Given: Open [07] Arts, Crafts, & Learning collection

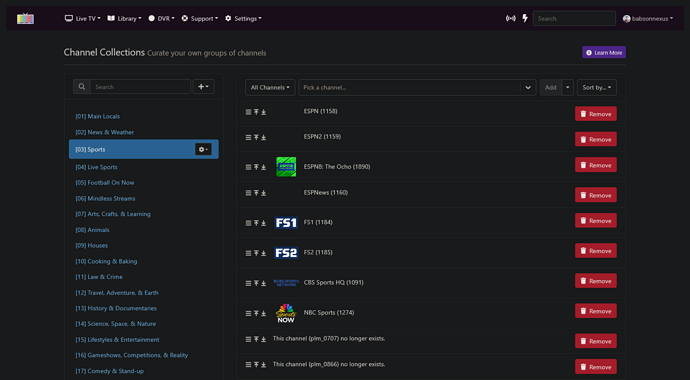Looking at the screenshot, I should pos(113,214).
